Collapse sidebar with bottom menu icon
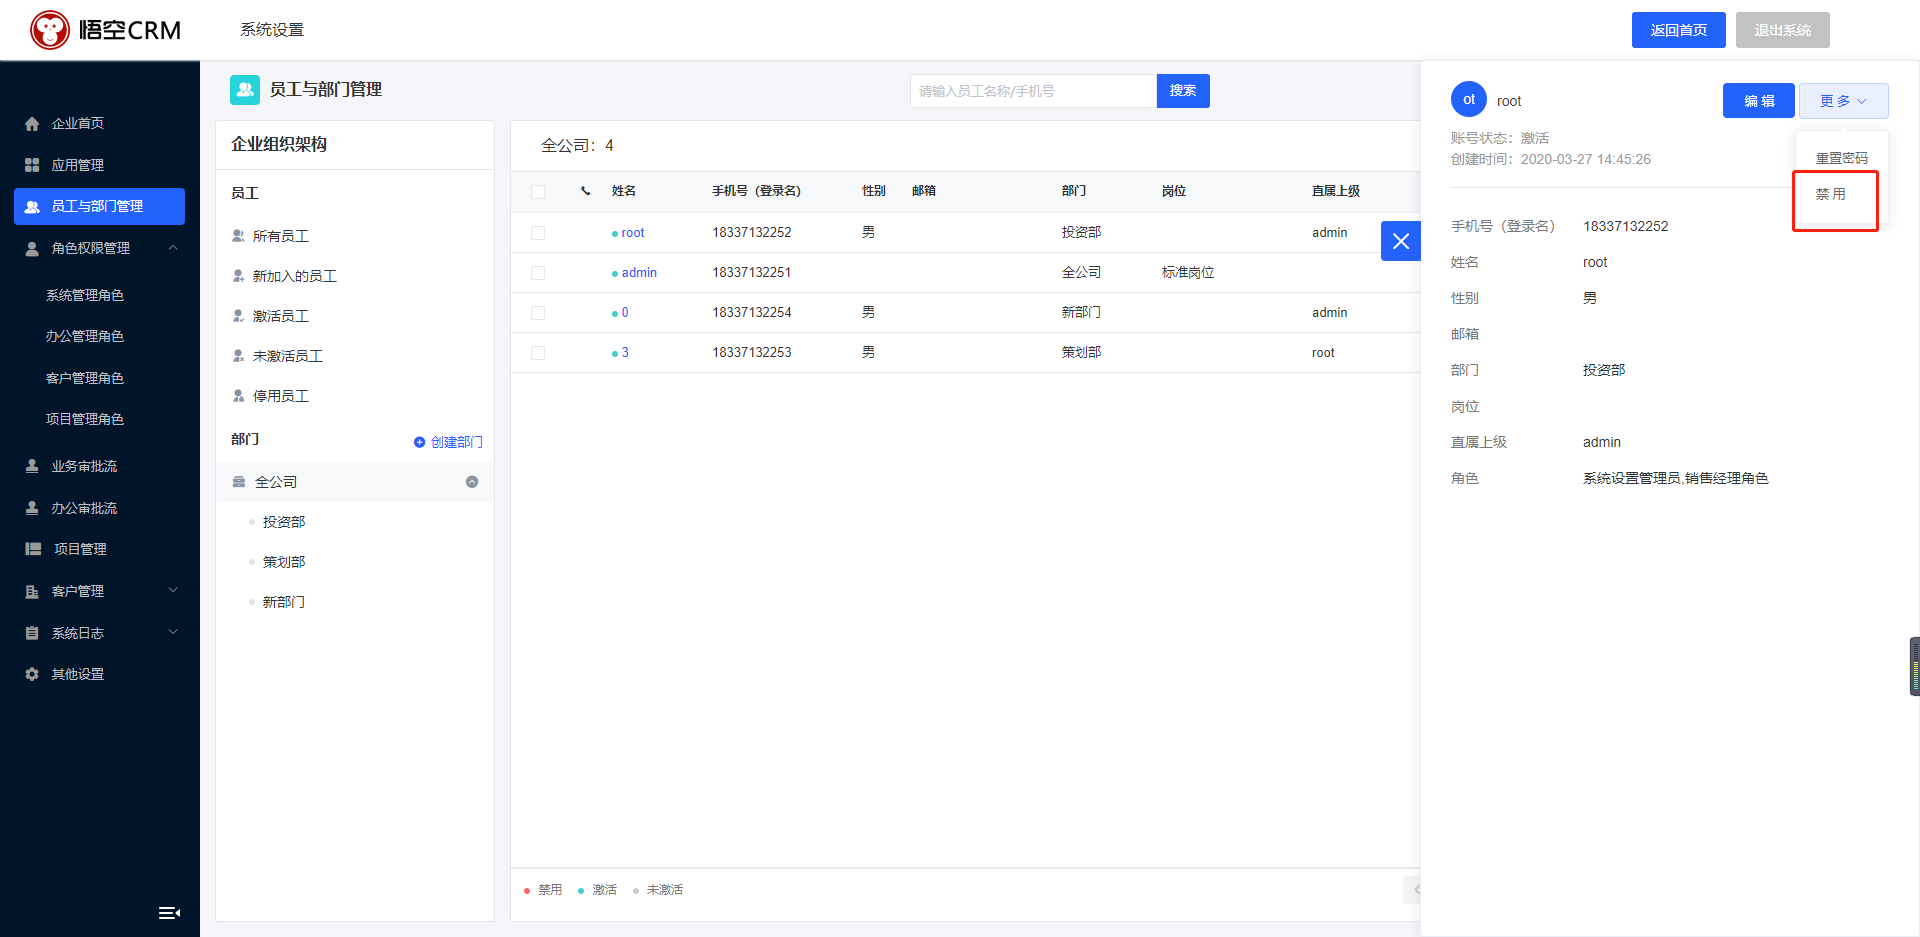Screen dimensions: 1920x937 point(169,912)
